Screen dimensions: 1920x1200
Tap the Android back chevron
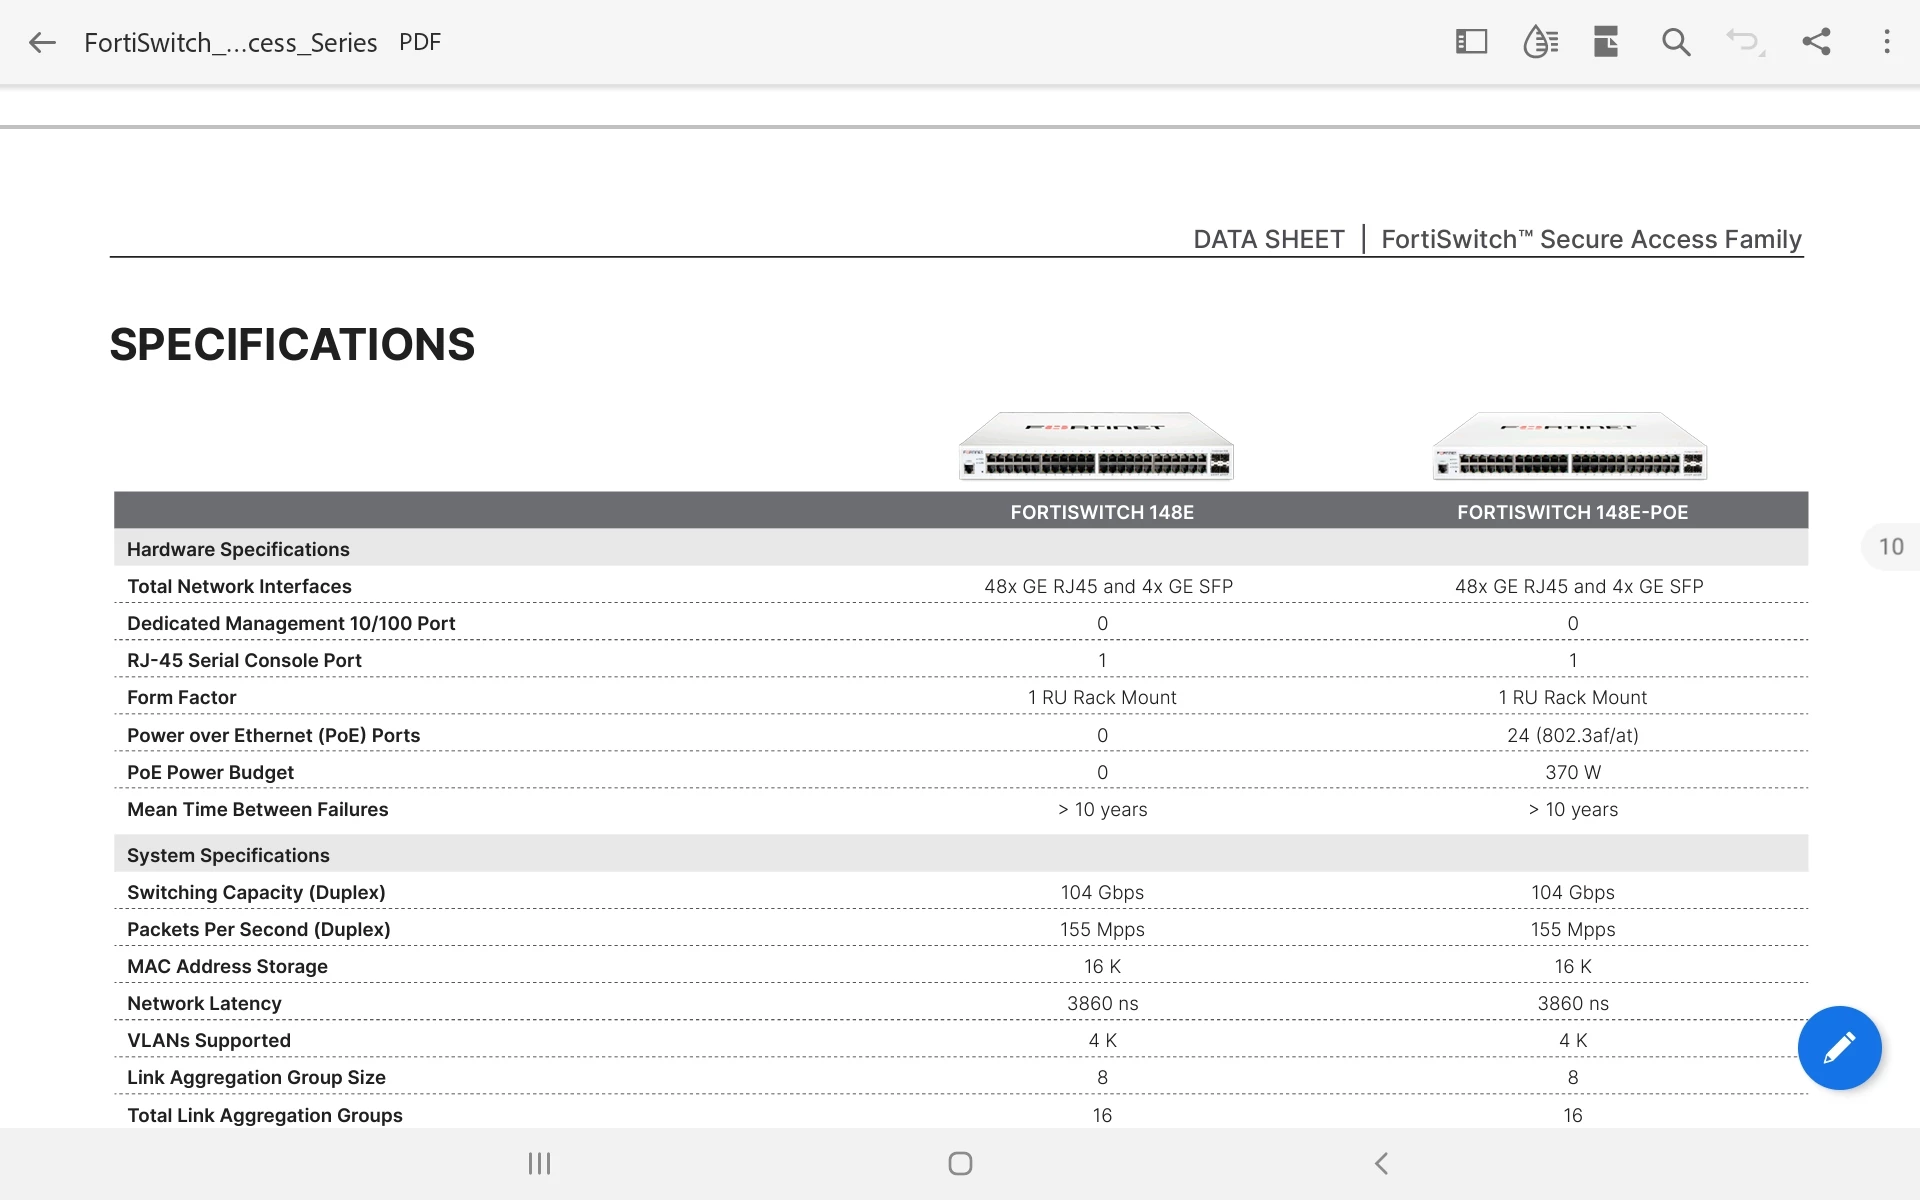tap(1381, 1163)
